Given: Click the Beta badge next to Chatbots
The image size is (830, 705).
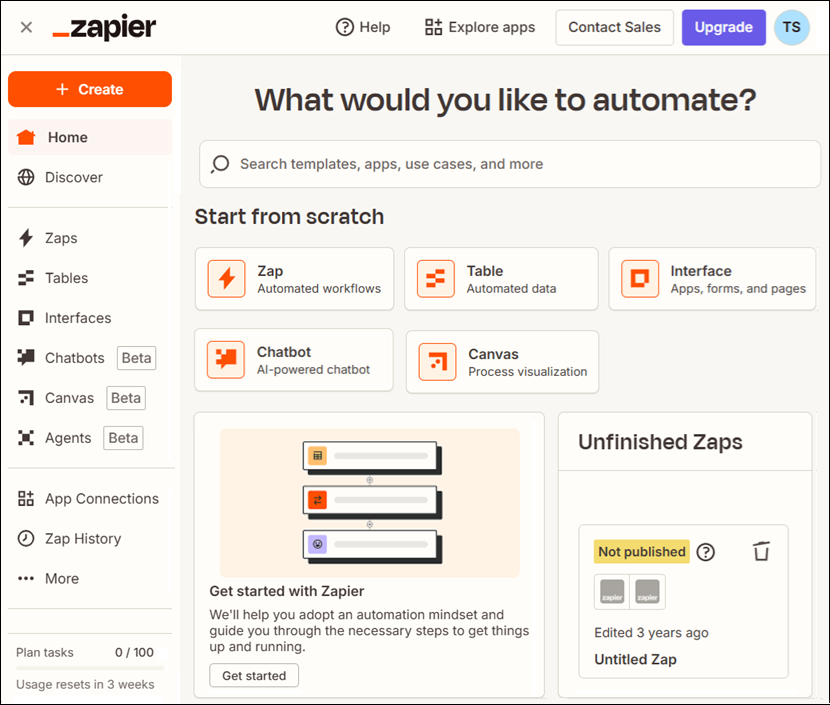Looking at the screenshot, I should 137,358.
